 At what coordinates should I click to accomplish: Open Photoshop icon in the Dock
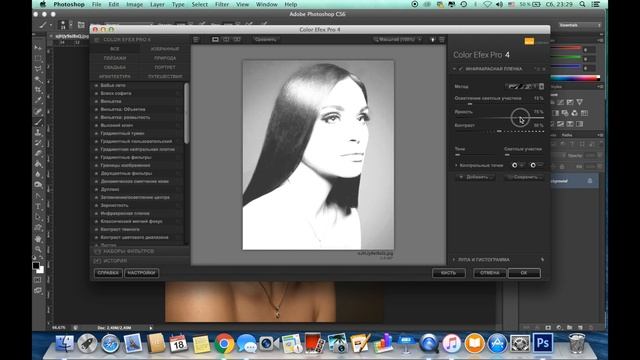(543, 344)
